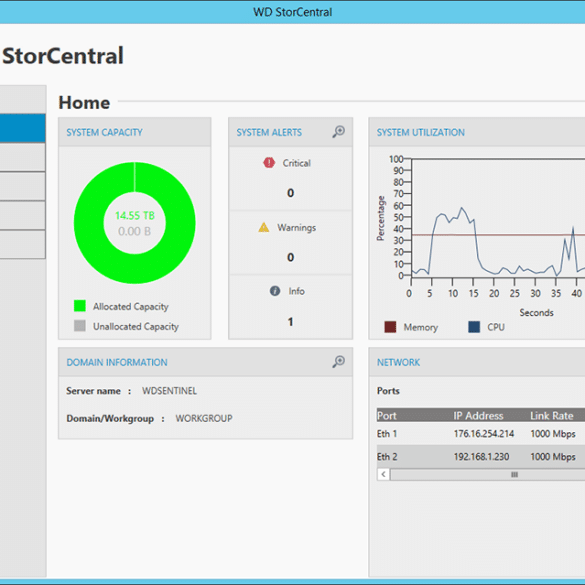The height and width of the screenshot is (585, 585).
Task: Click the System Utilization panel title
Action: (x=420, y=132)
